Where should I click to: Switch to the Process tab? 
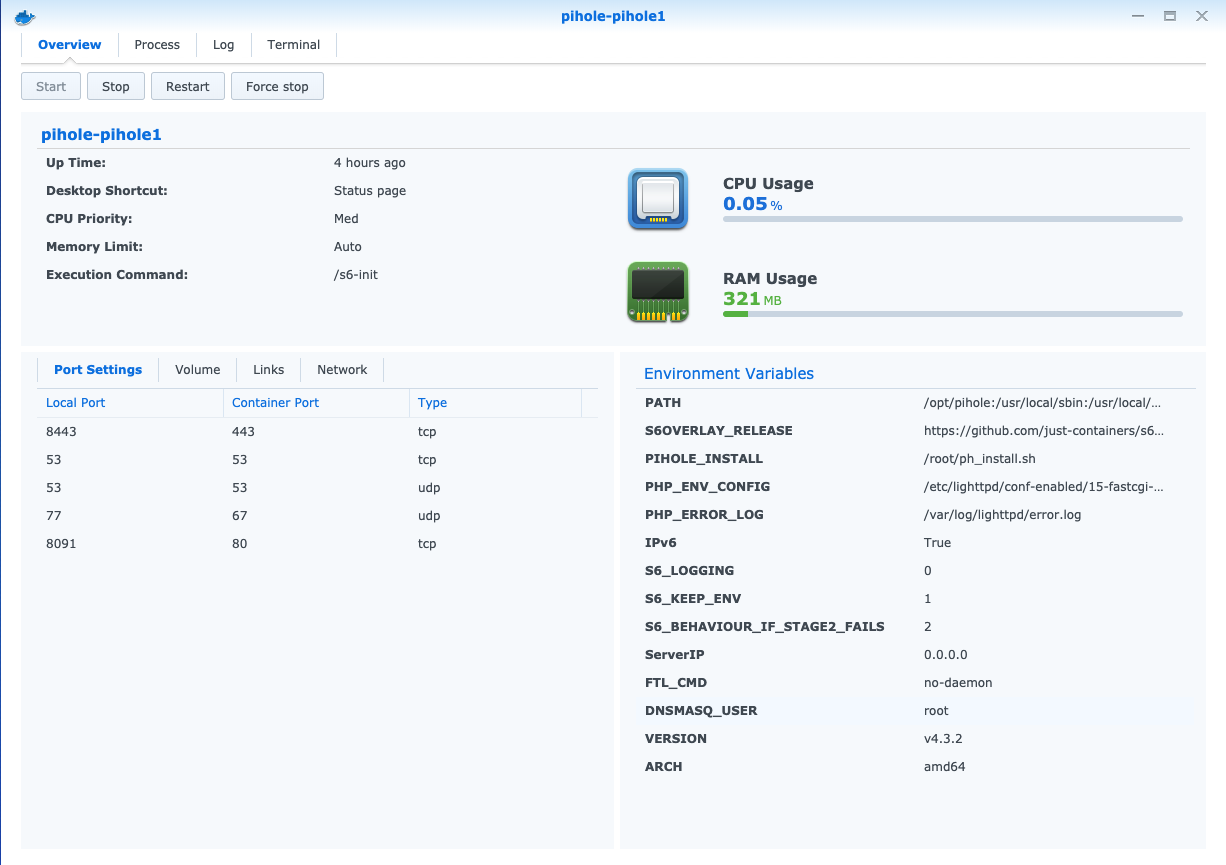[x=157, y=45]
